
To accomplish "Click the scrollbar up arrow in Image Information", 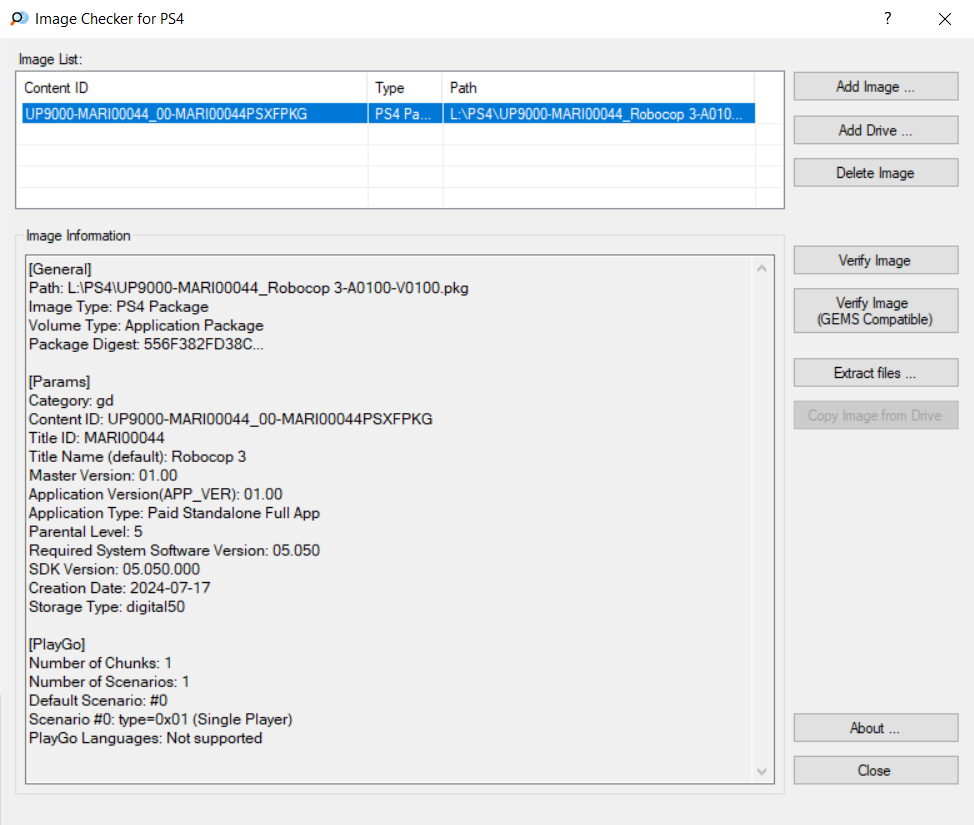I will tap(764, 268).
